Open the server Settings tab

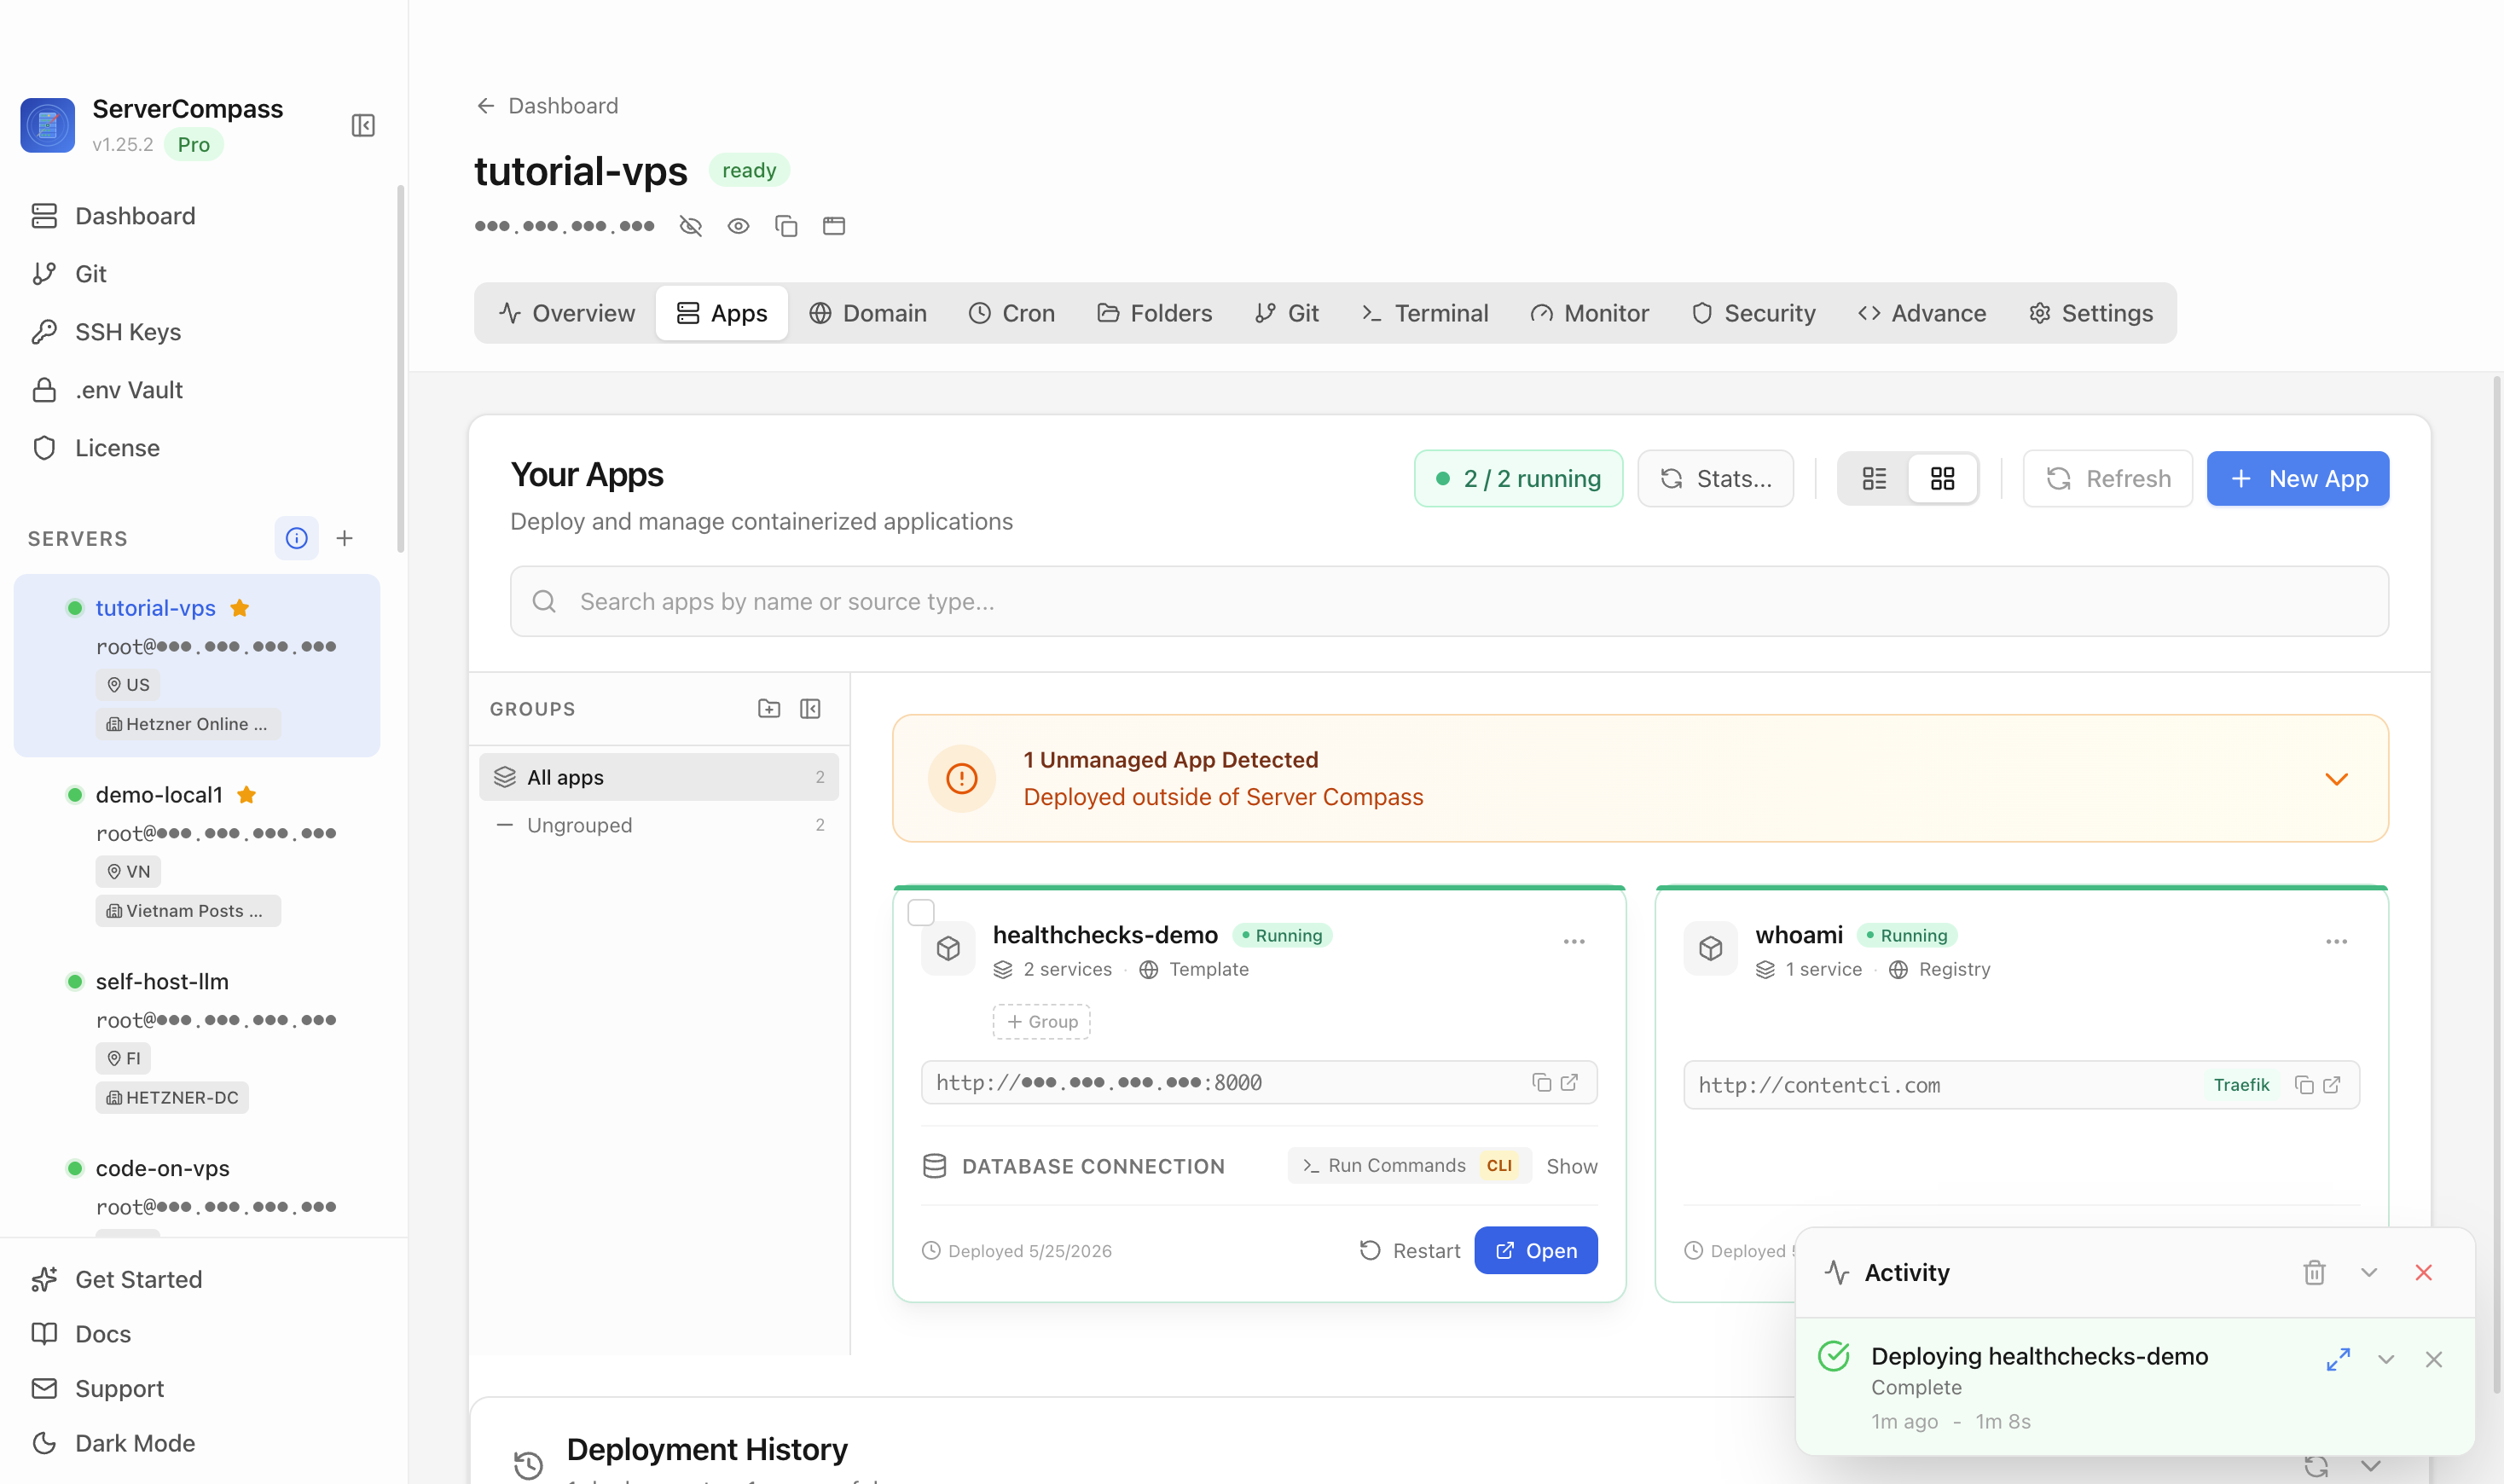tap(2092, 313)
